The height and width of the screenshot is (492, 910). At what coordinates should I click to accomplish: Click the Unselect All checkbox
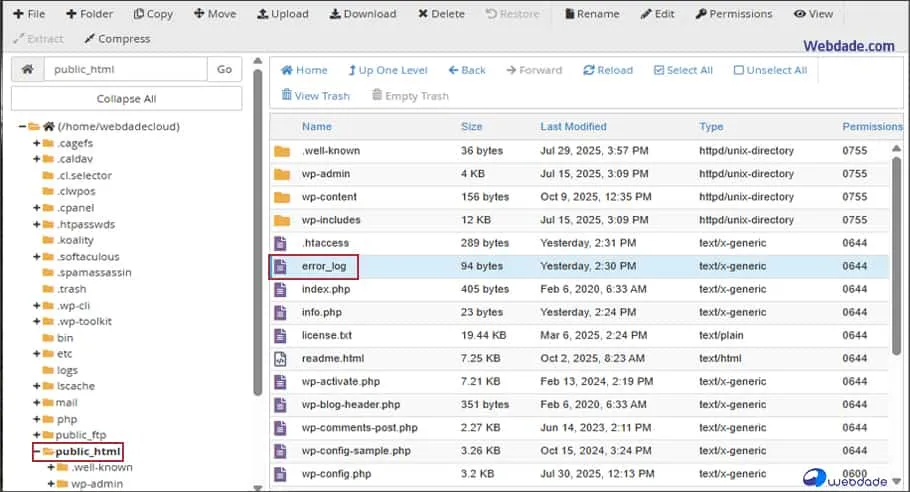tap(739, 70)
